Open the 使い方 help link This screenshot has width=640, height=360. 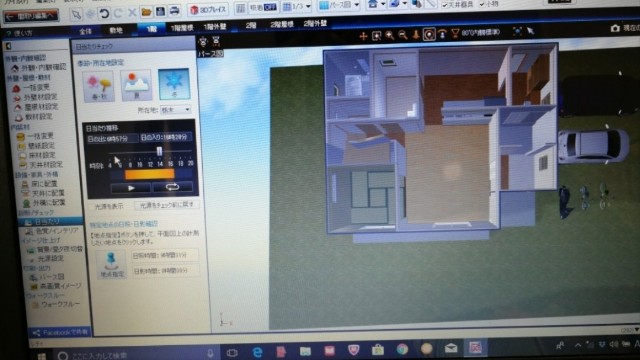click(19, 33)
